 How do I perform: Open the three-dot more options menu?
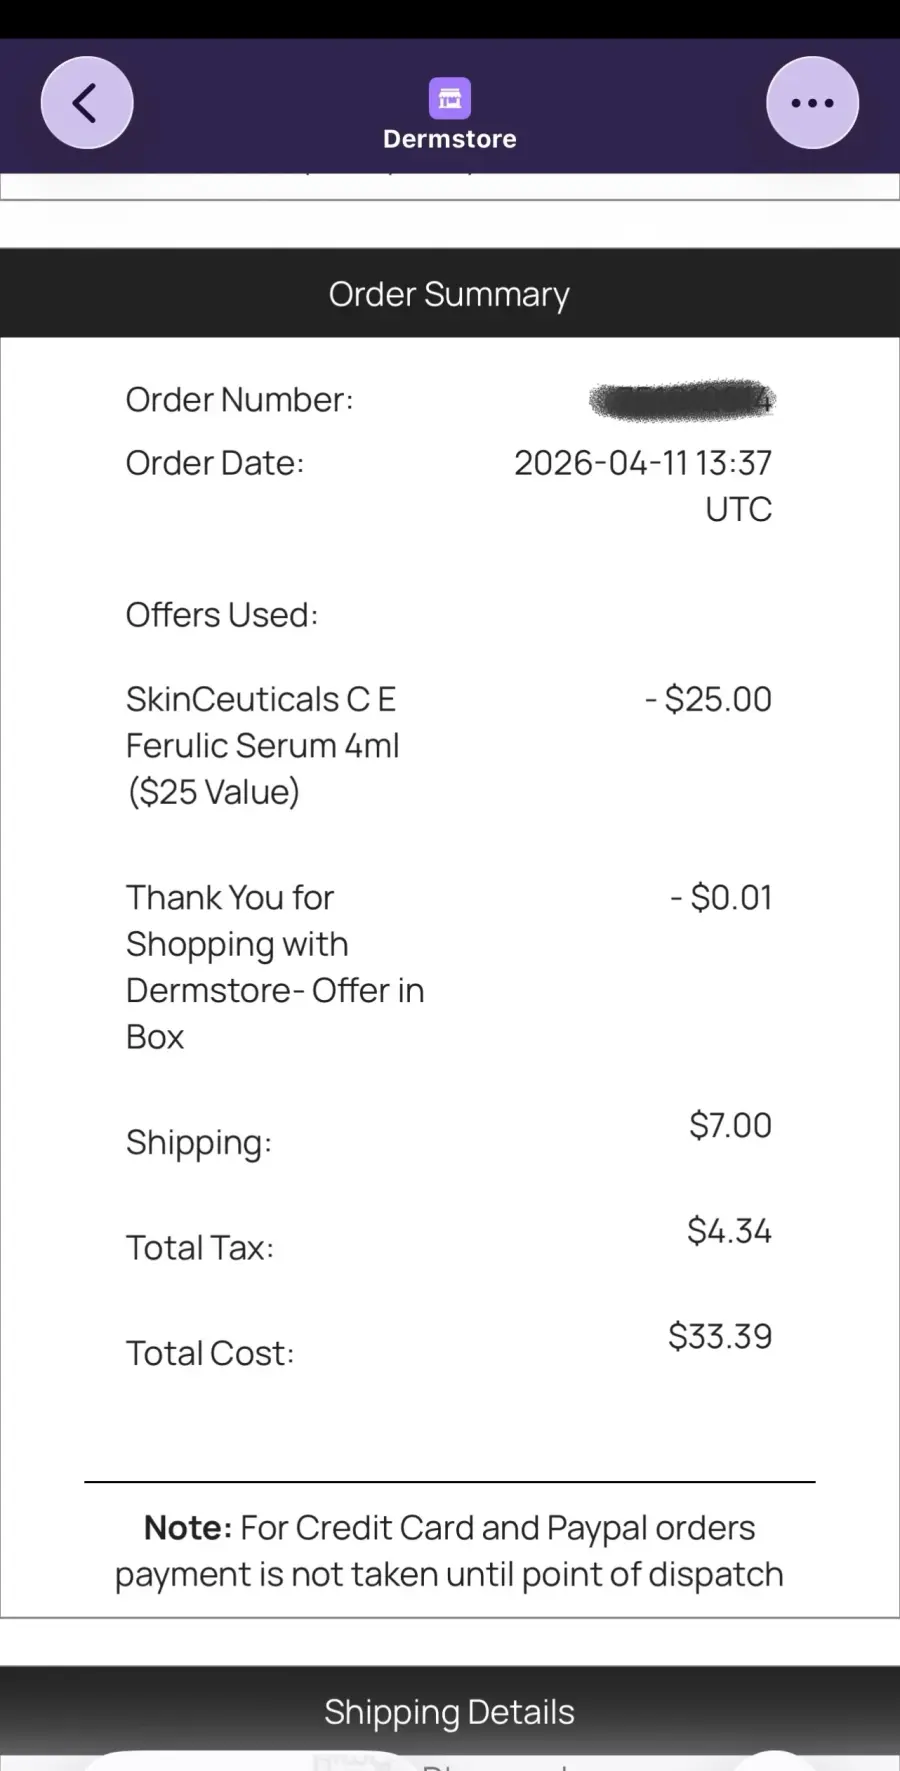(x=812, y=103)
